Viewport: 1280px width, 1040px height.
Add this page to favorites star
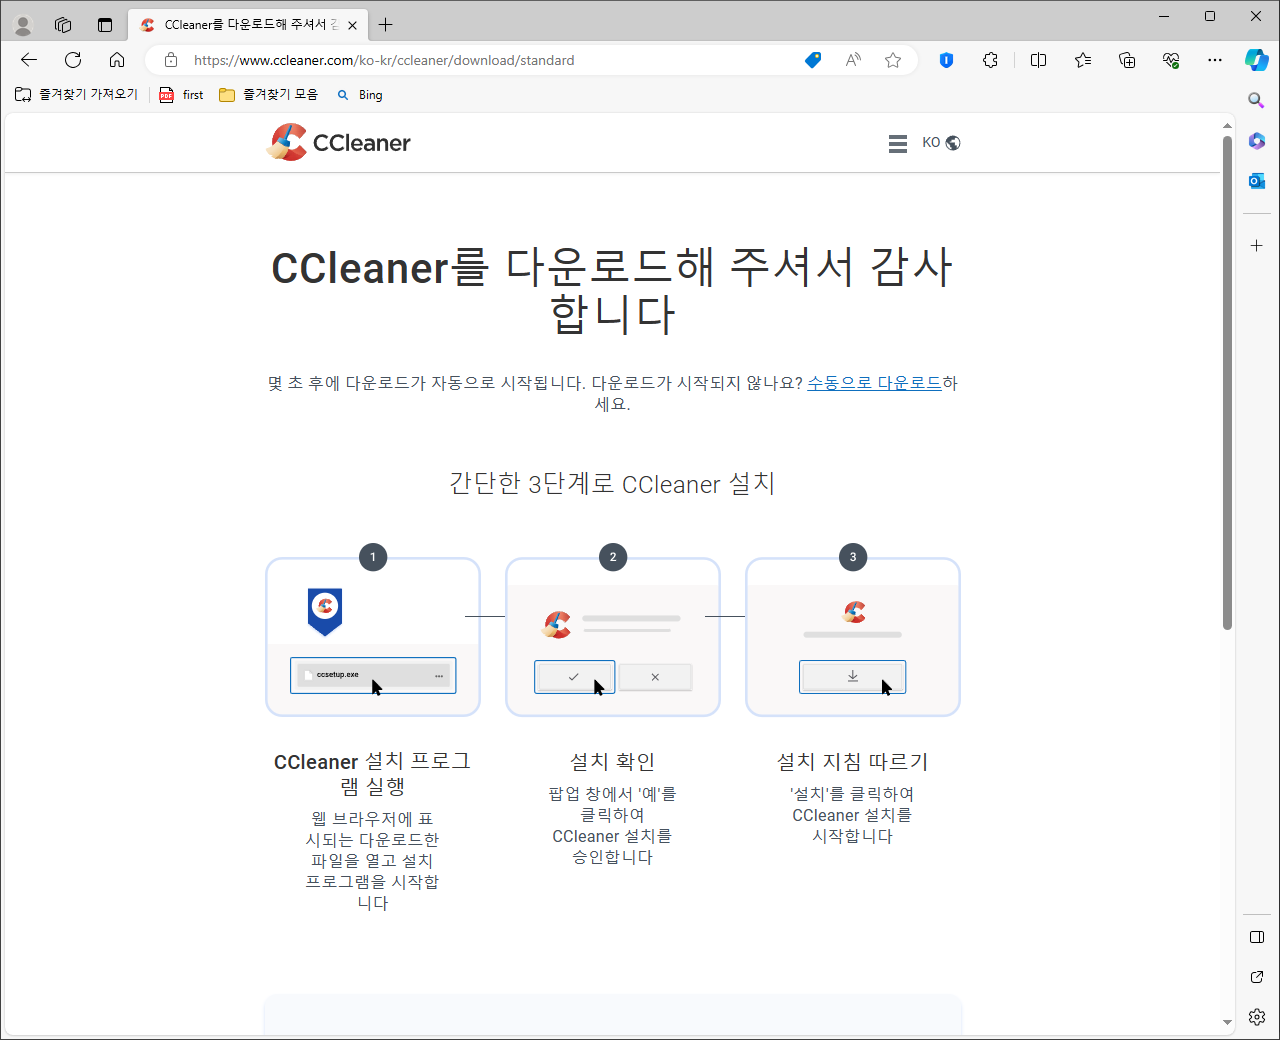pyautogui.click(x=893, y=60)
